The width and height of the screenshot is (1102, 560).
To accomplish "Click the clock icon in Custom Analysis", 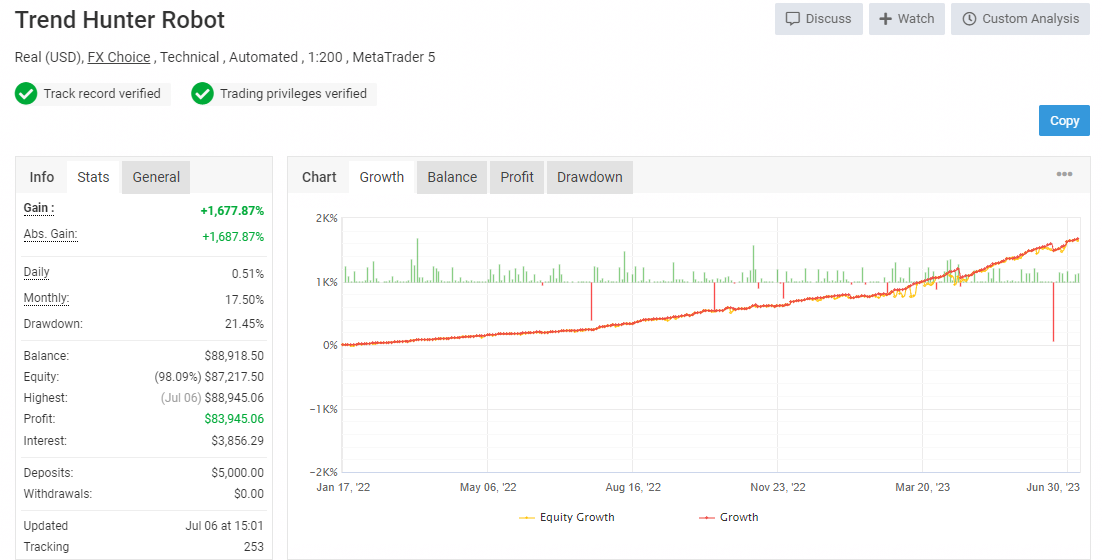I will (969, 19).
